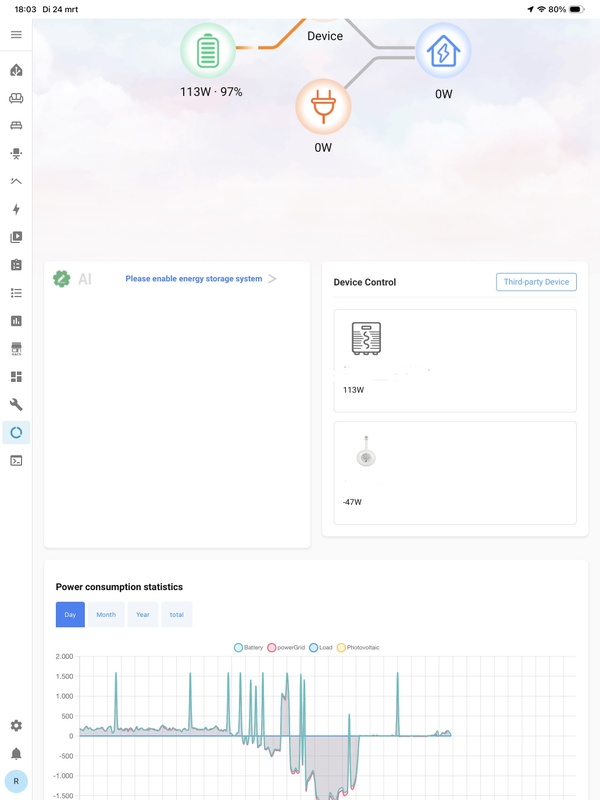Open the lightning bolt Energy panel
This screenshot has height=800, width=600.
(x=16, y=209)
